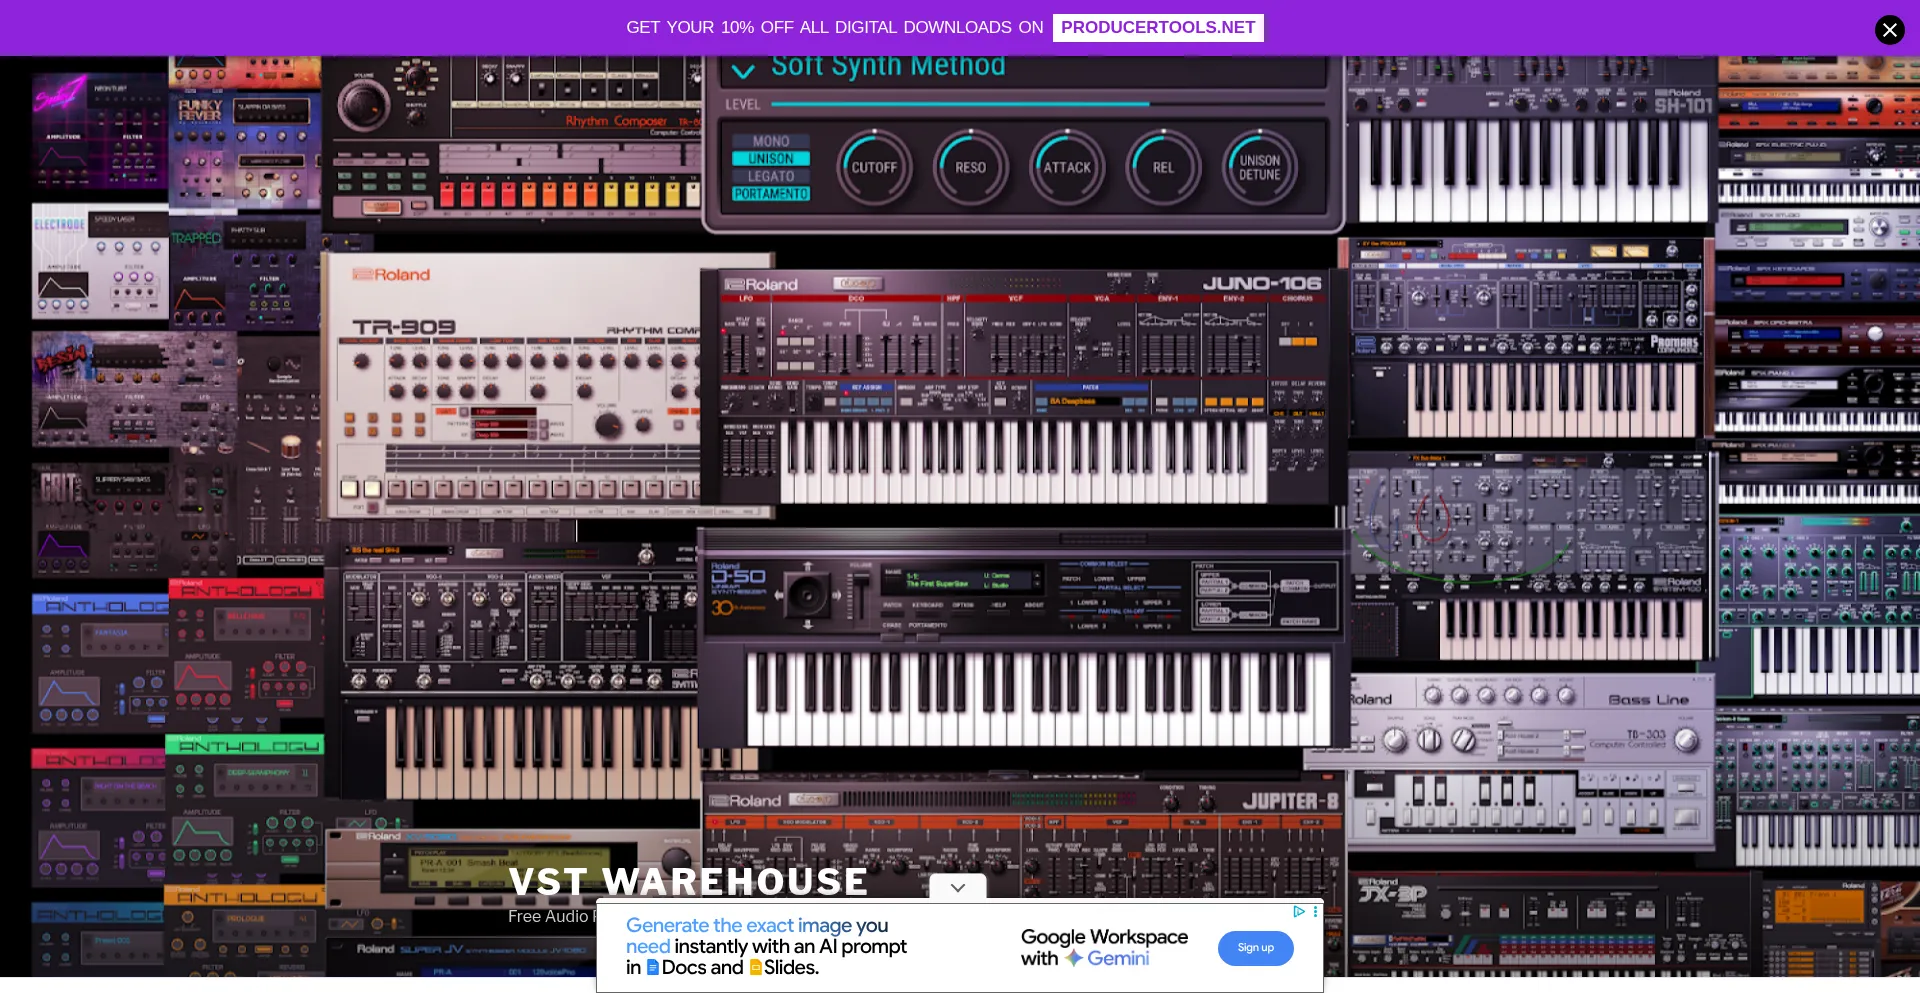Click the RESO knob
Viewport: 1920px width, 993px height.
click(x=970, y=168)
